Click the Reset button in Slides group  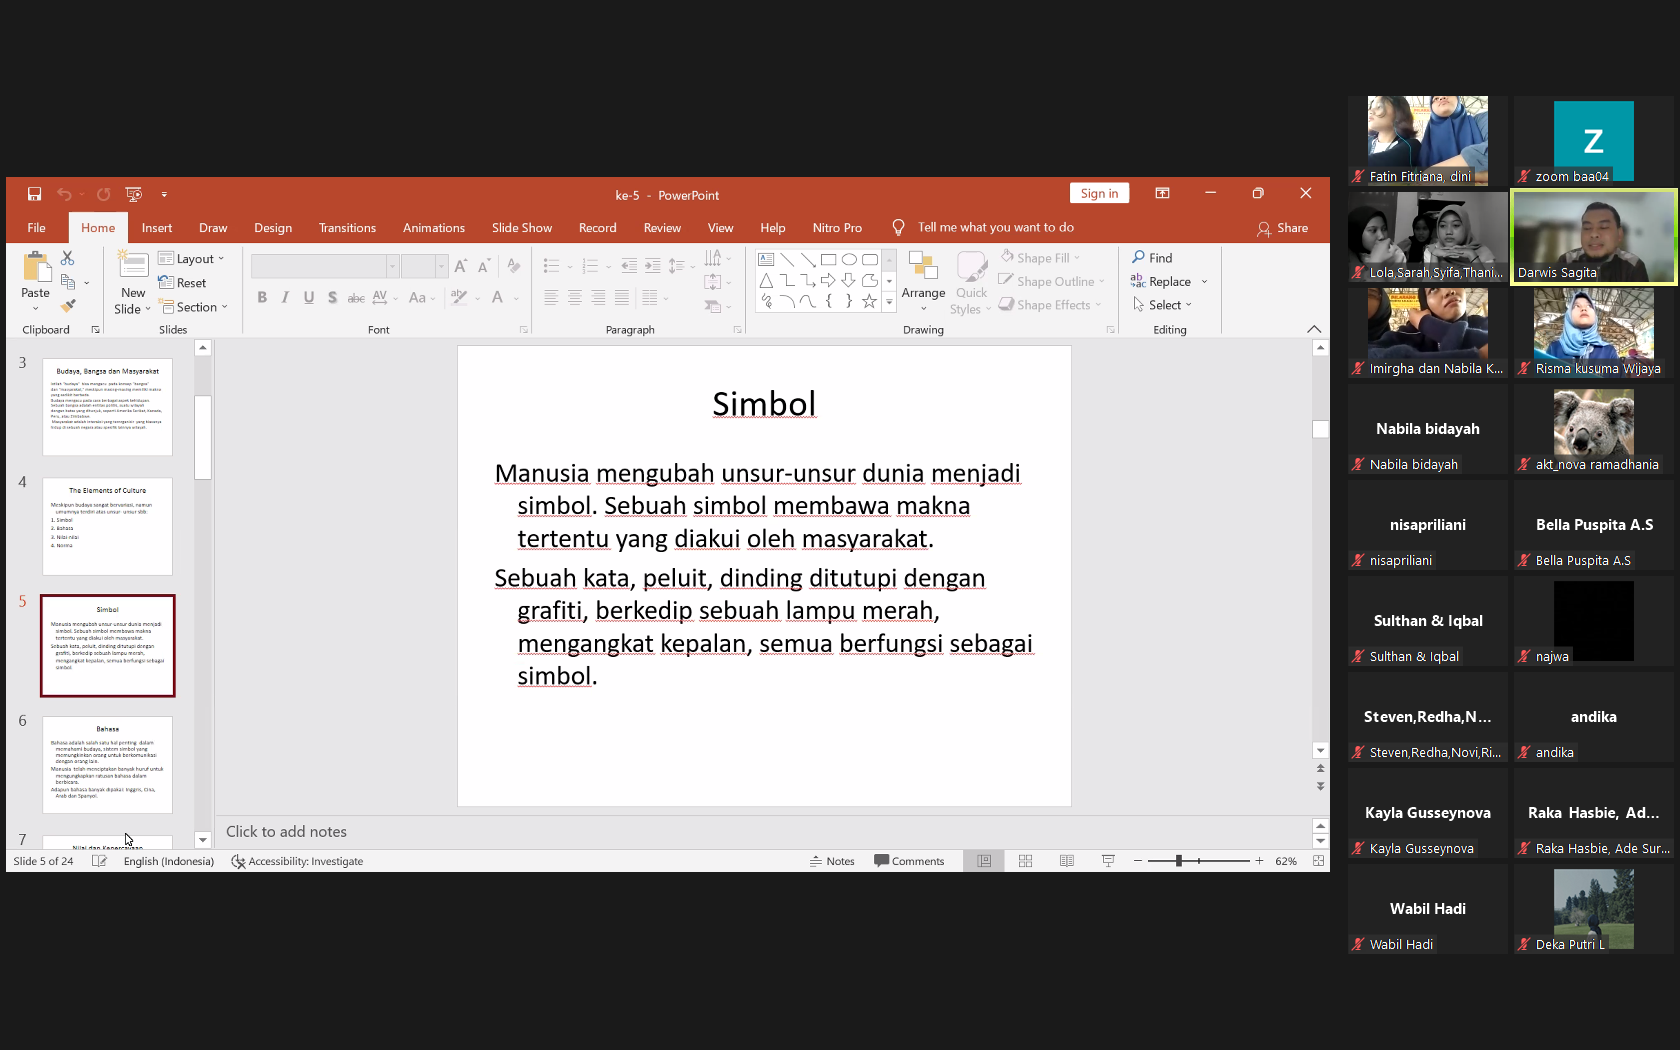tap(183, 283)
